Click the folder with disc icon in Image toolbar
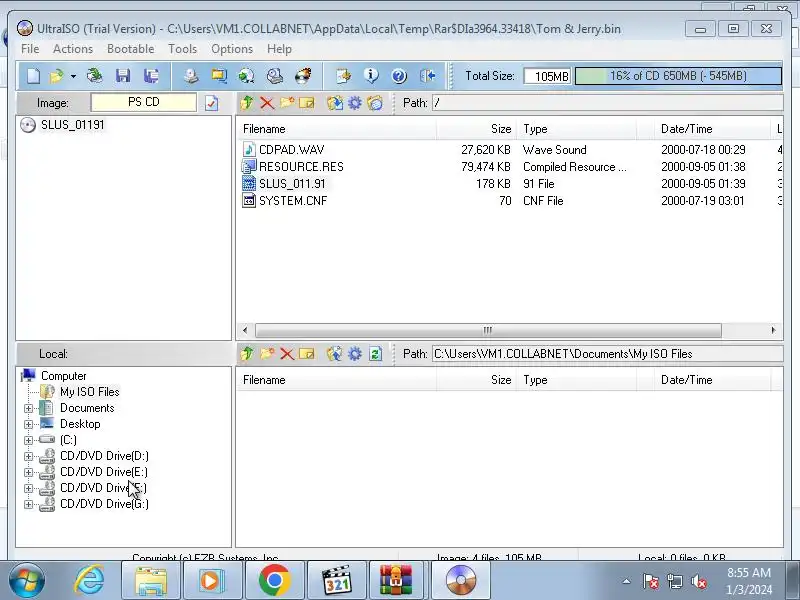Image resolution: width=800 pixels, height=600 pixels. [375, 103]
